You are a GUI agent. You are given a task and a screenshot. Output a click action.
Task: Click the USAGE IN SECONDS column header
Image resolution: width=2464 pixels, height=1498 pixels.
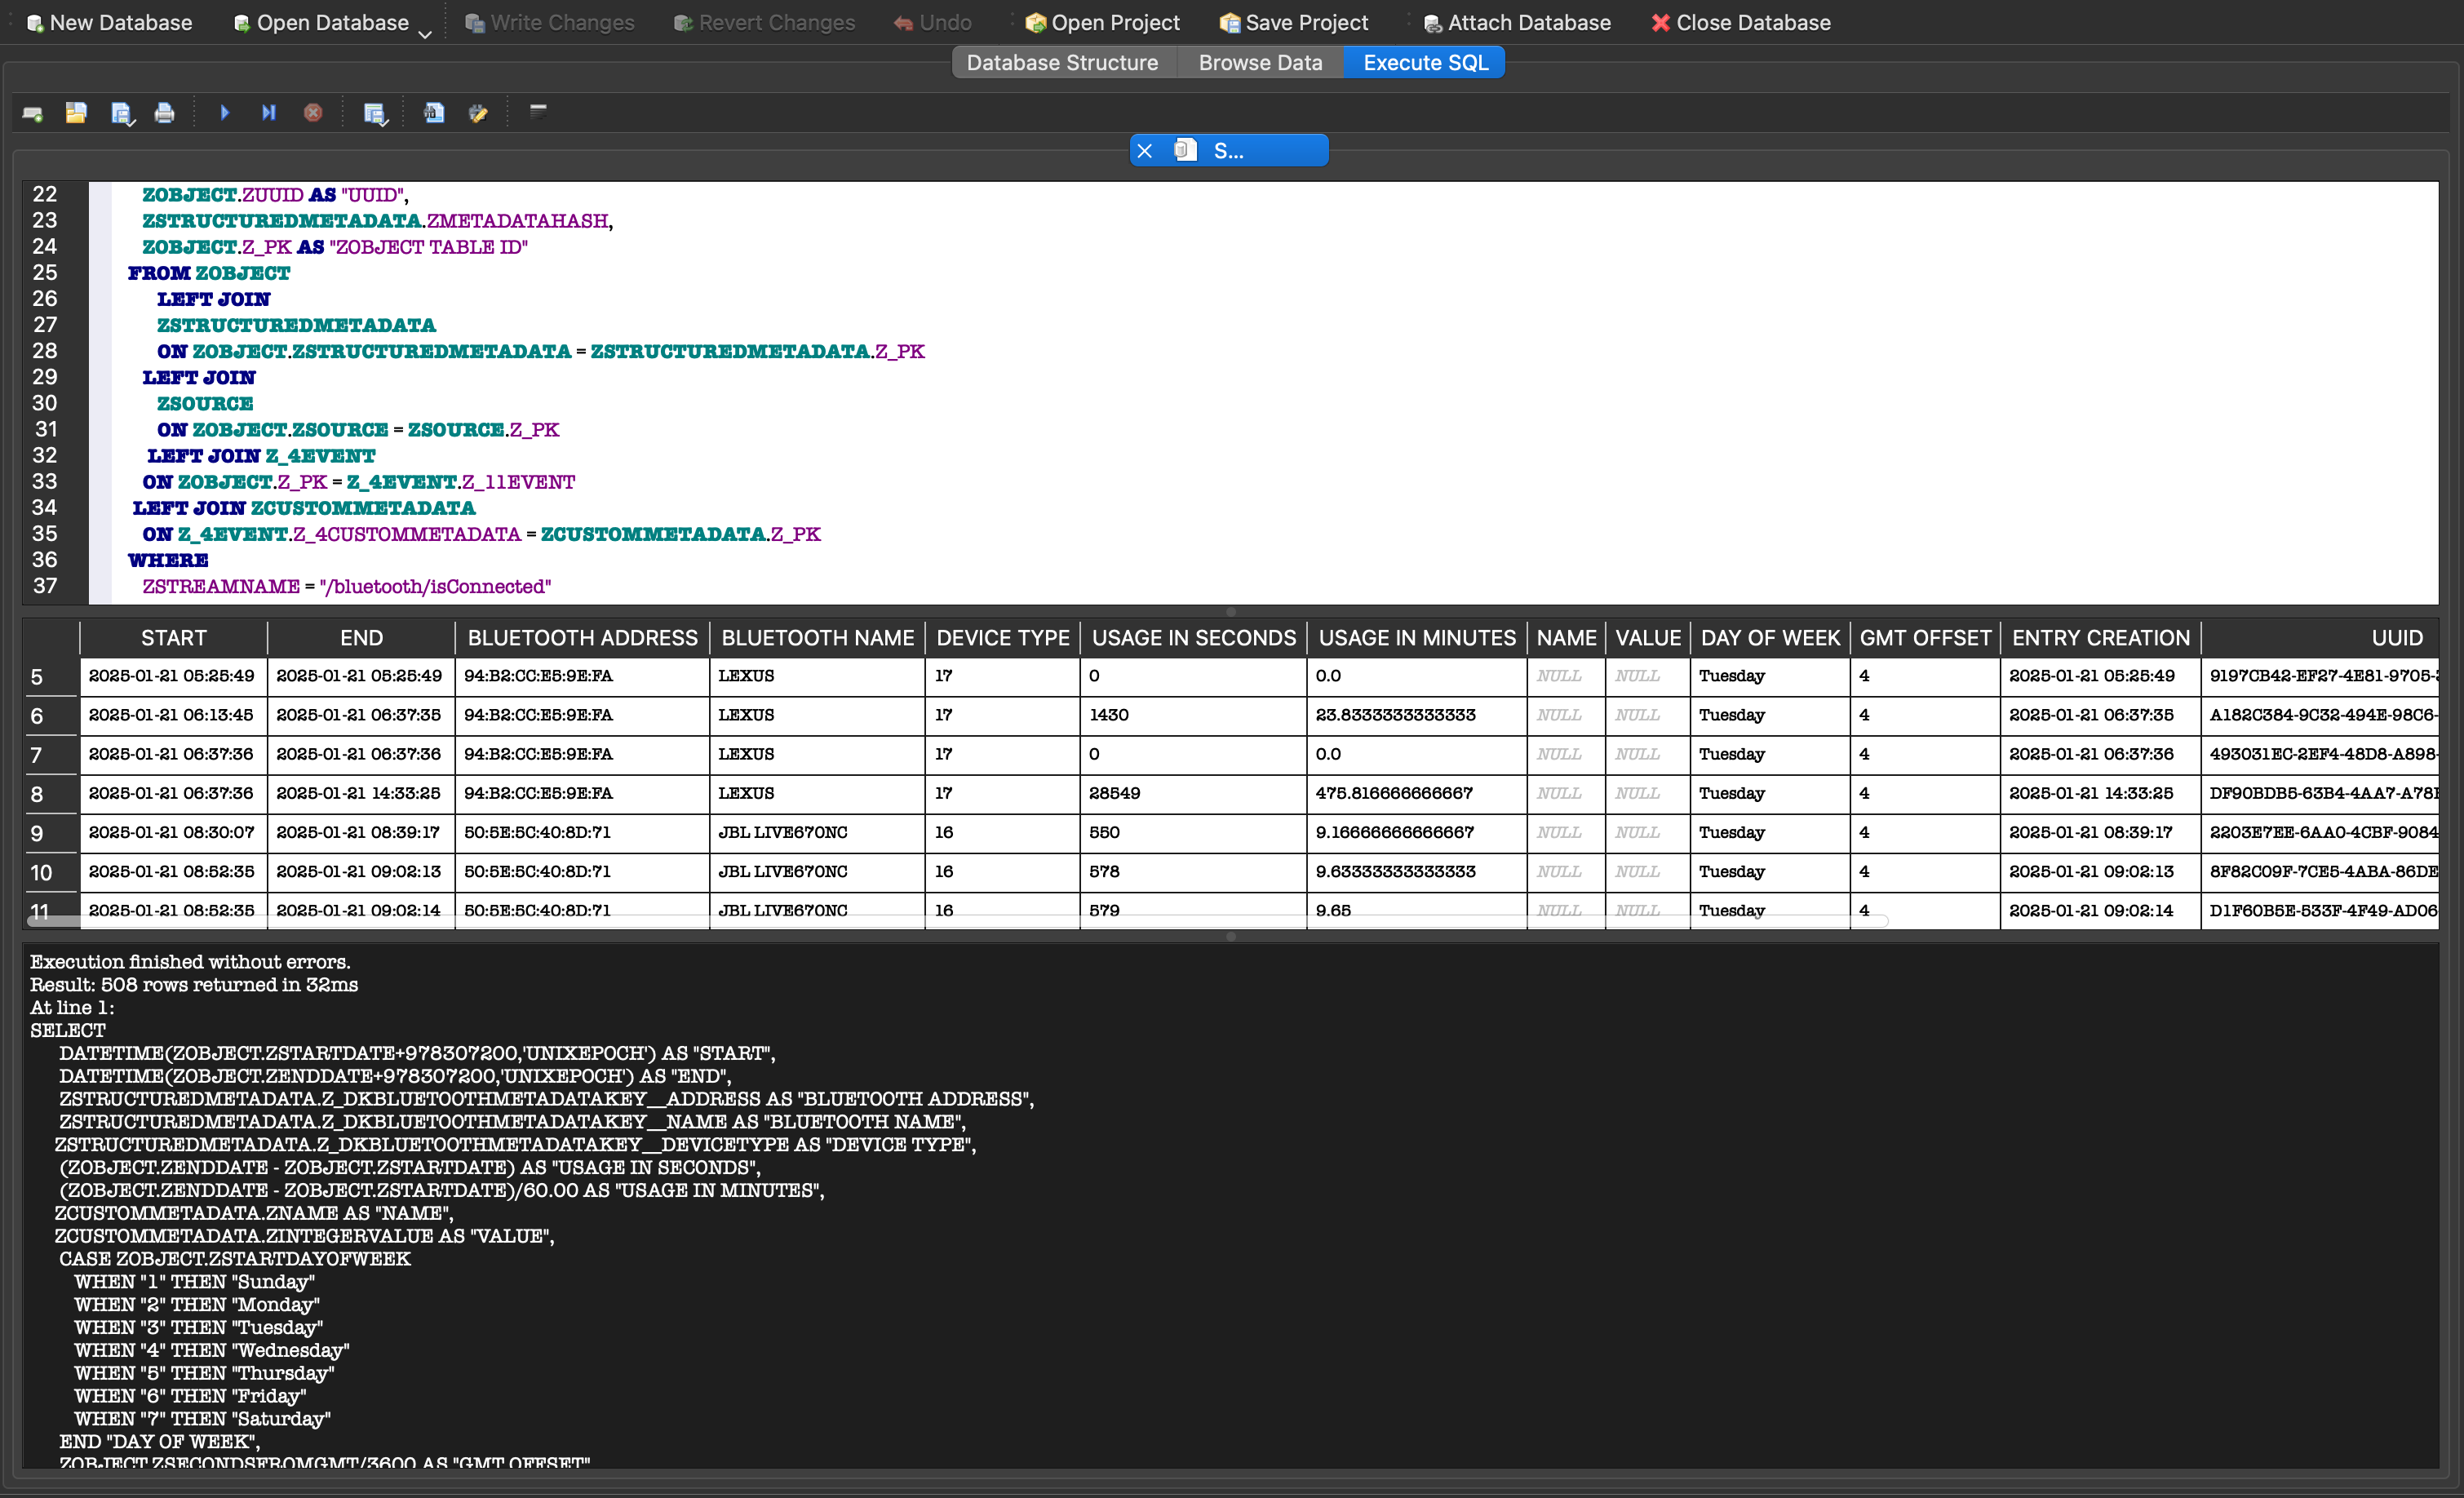click(1194, 638)
